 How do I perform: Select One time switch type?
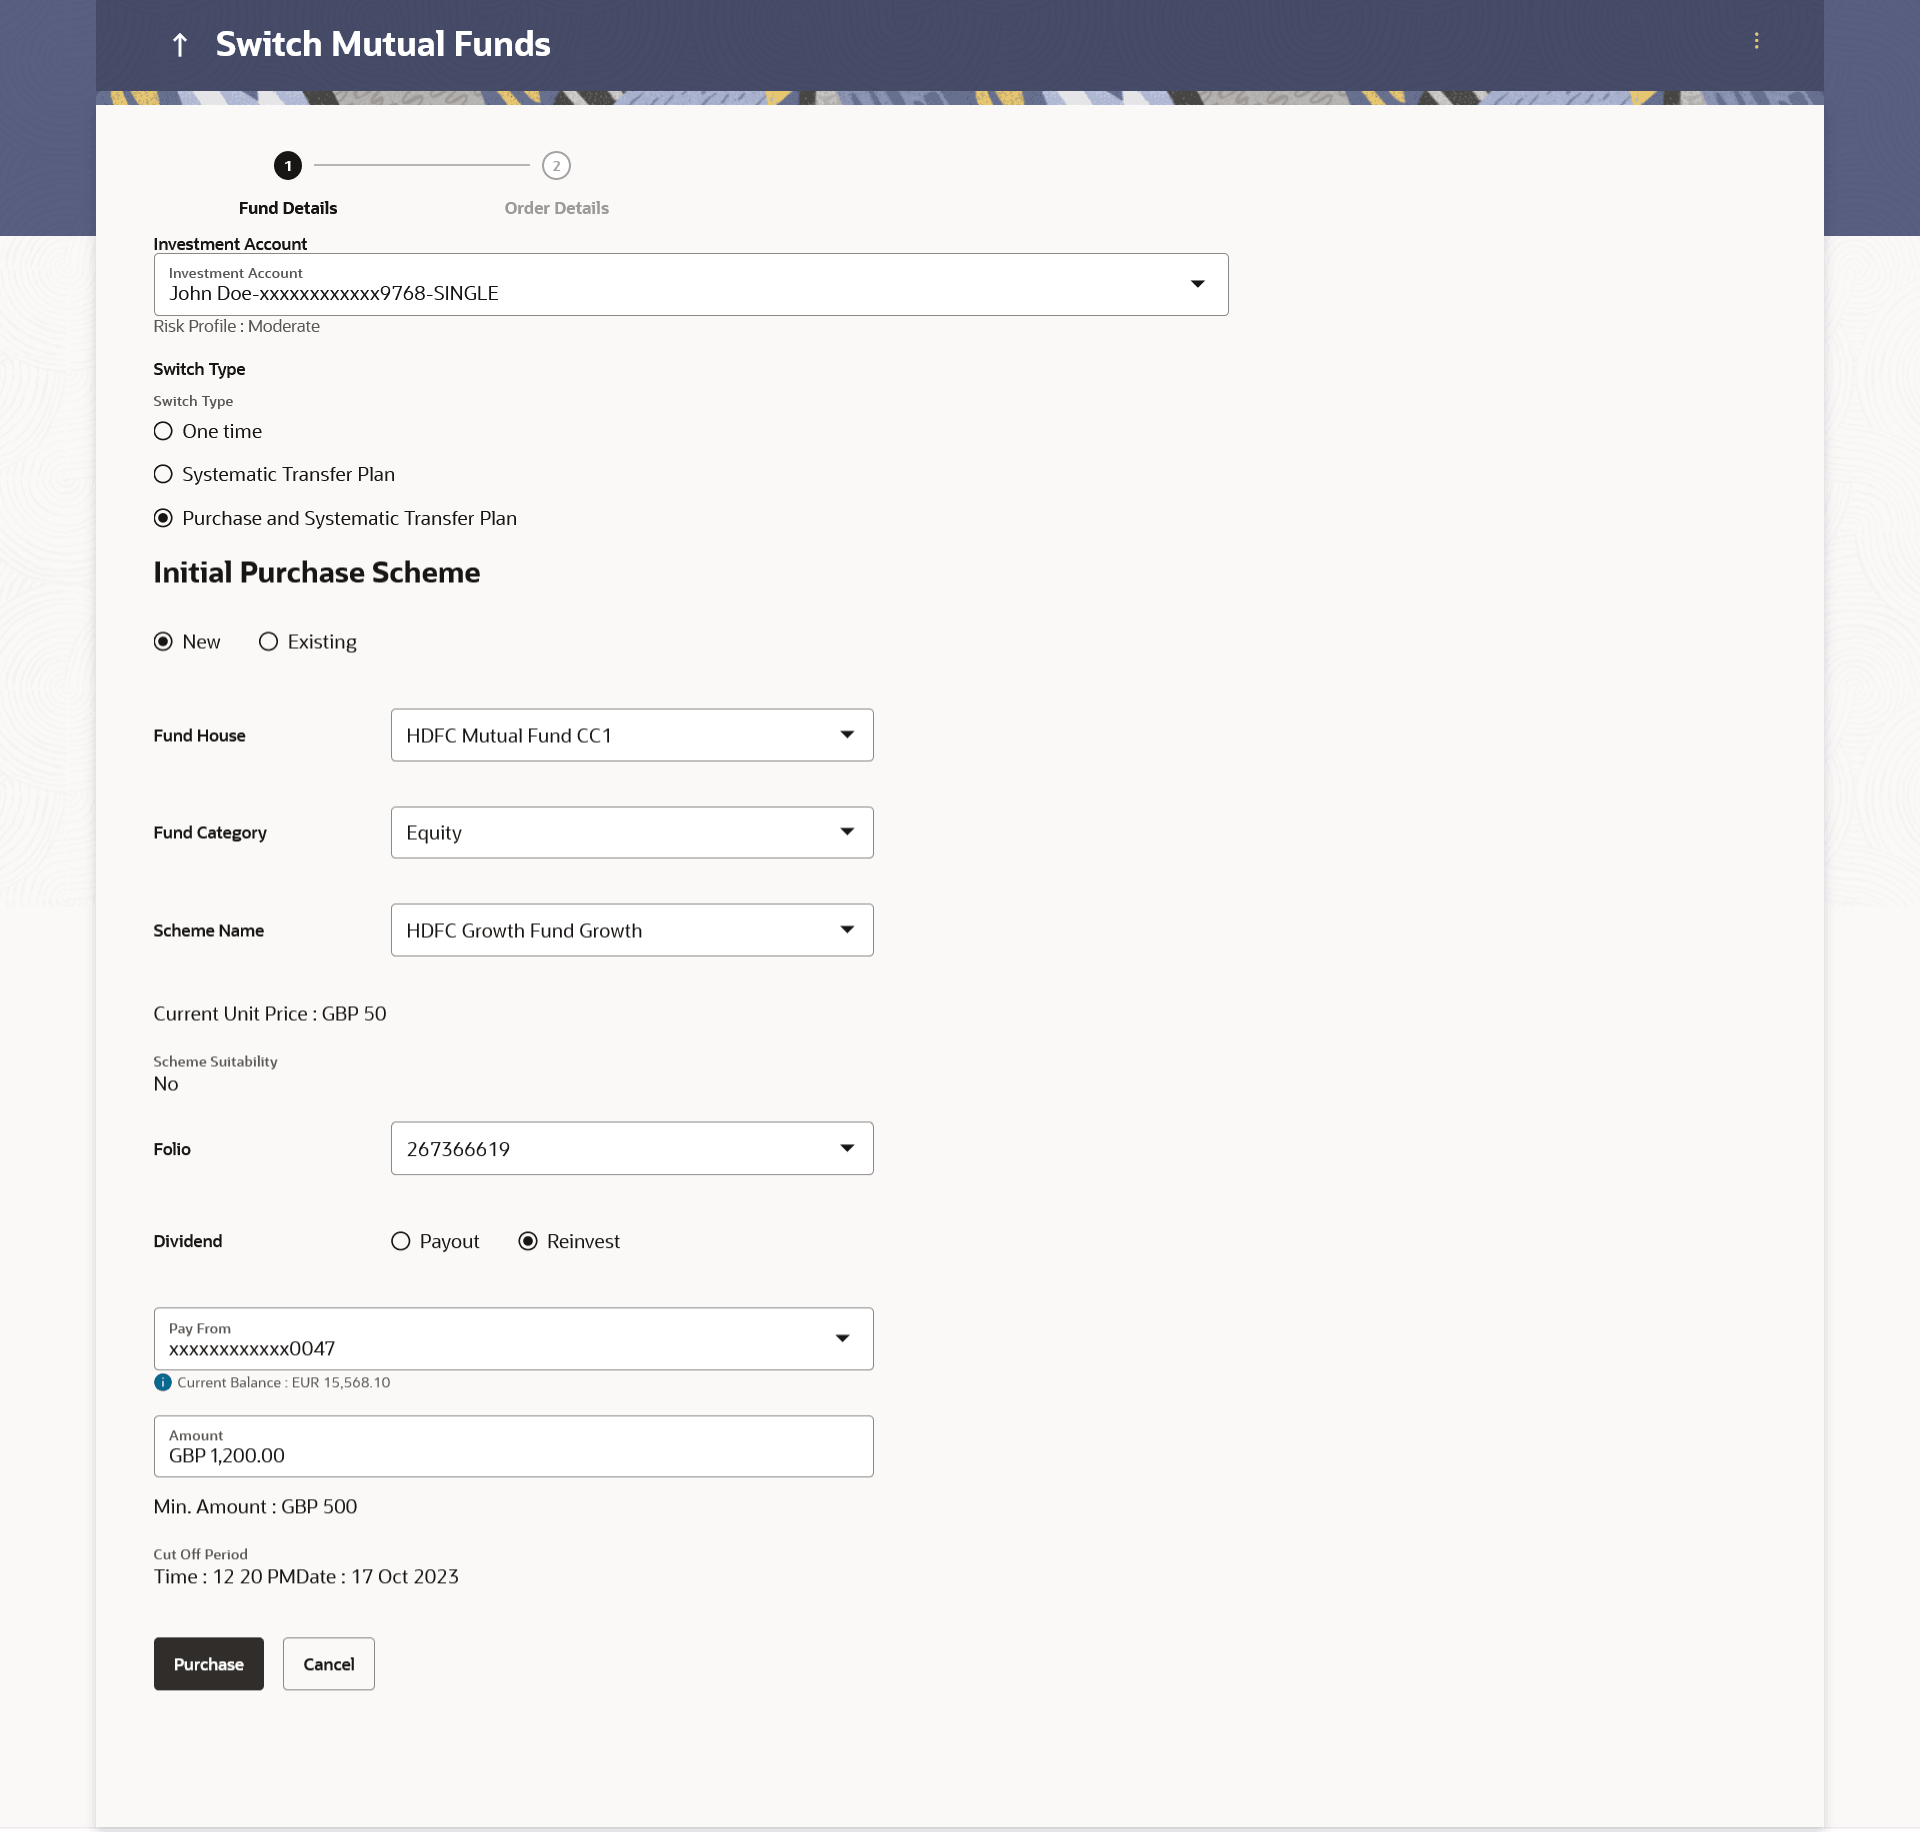pyautogui.click(x=163, y=431)
